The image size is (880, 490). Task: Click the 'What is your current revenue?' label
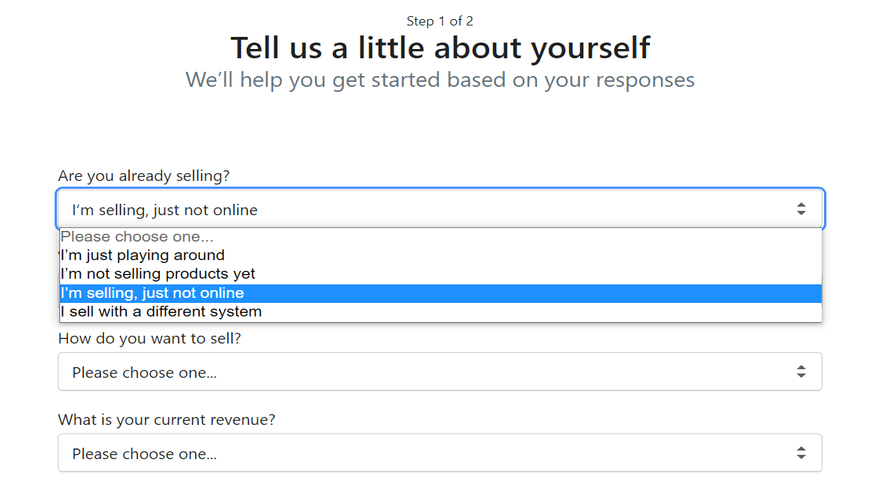pos(166,420)
